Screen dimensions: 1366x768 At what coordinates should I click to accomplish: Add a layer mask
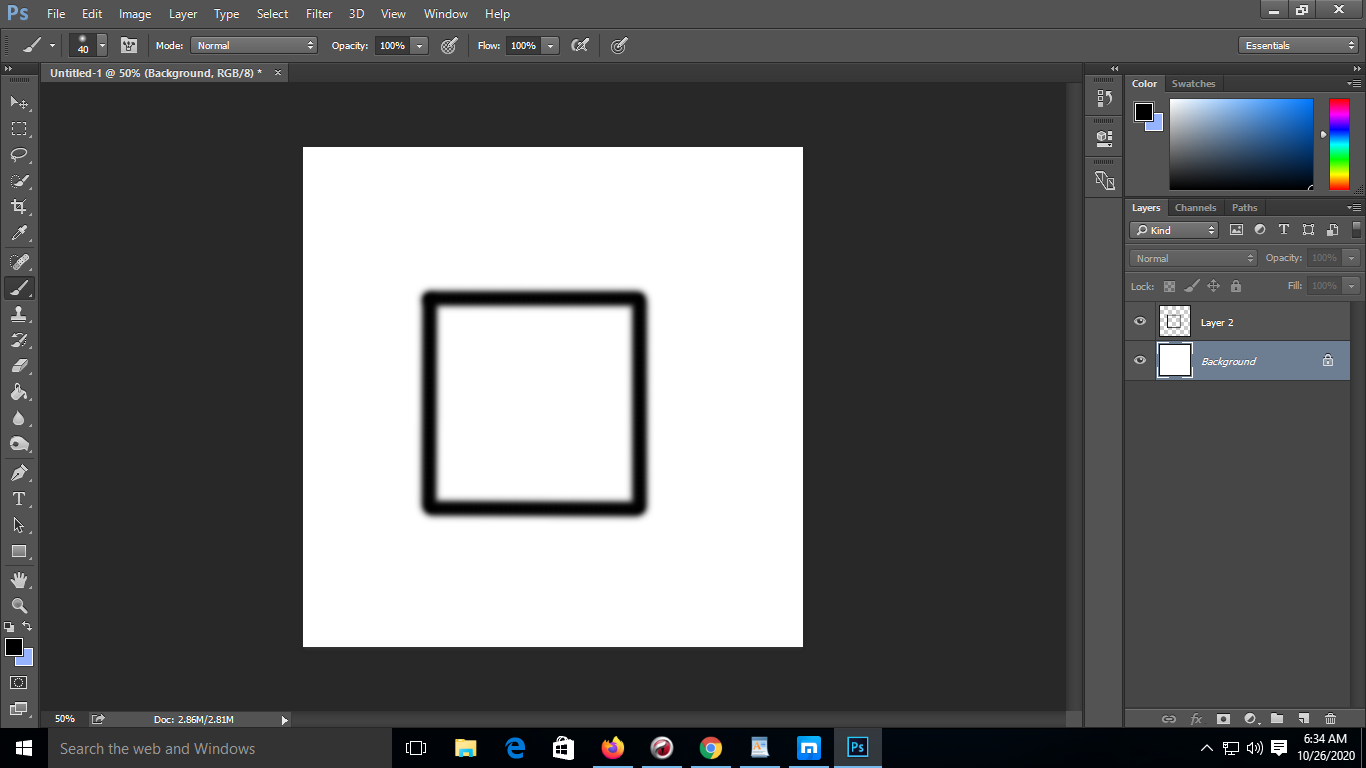(x=1223, y=719)
